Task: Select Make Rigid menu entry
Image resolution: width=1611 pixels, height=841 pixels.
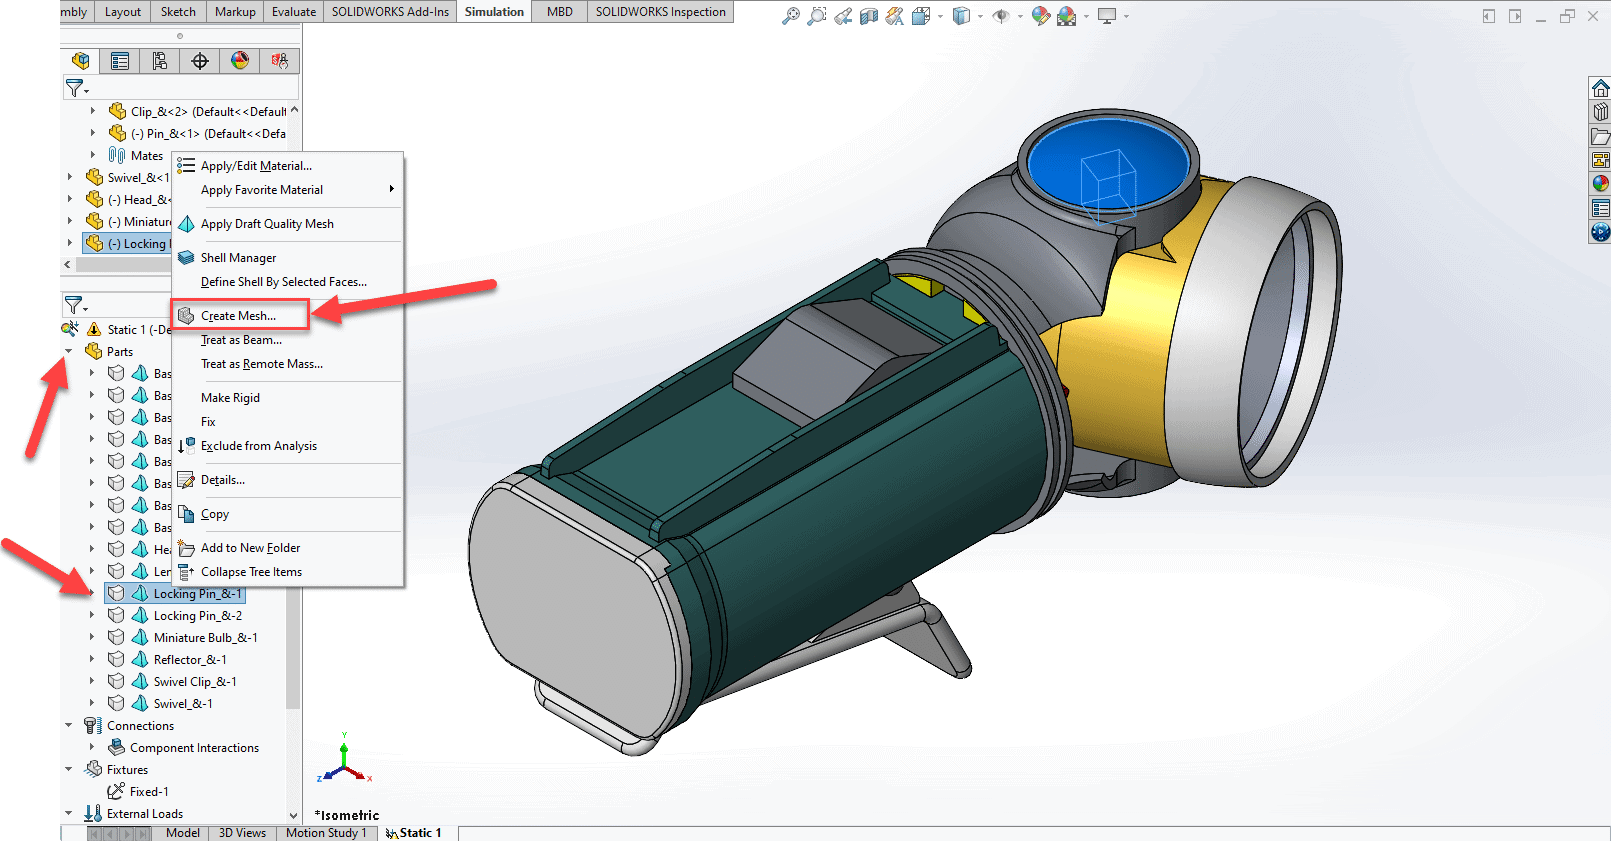Action: (x=230, y=398)
